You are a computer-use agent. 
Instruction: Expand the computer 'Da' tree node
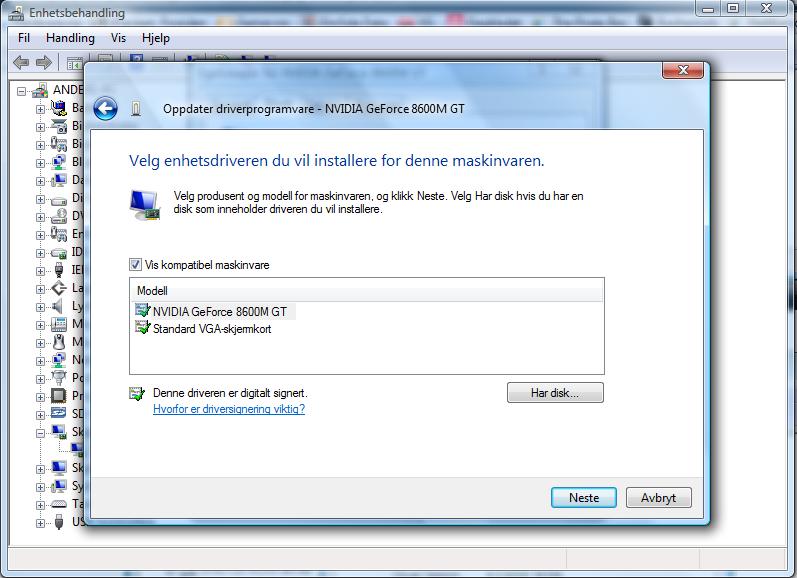pyautogui.click(x=40, y=181)
